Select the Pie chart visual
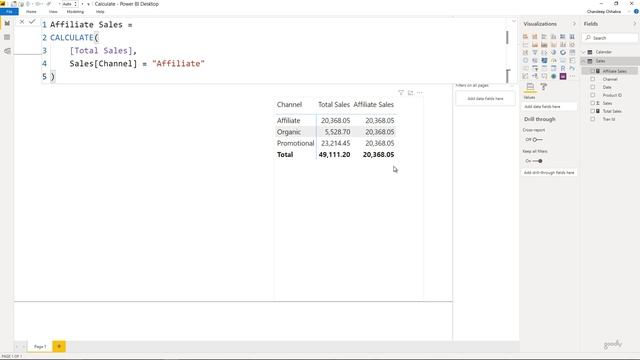Image resolution: width=640 pixels, height=360 pixels. pos(553,52)
